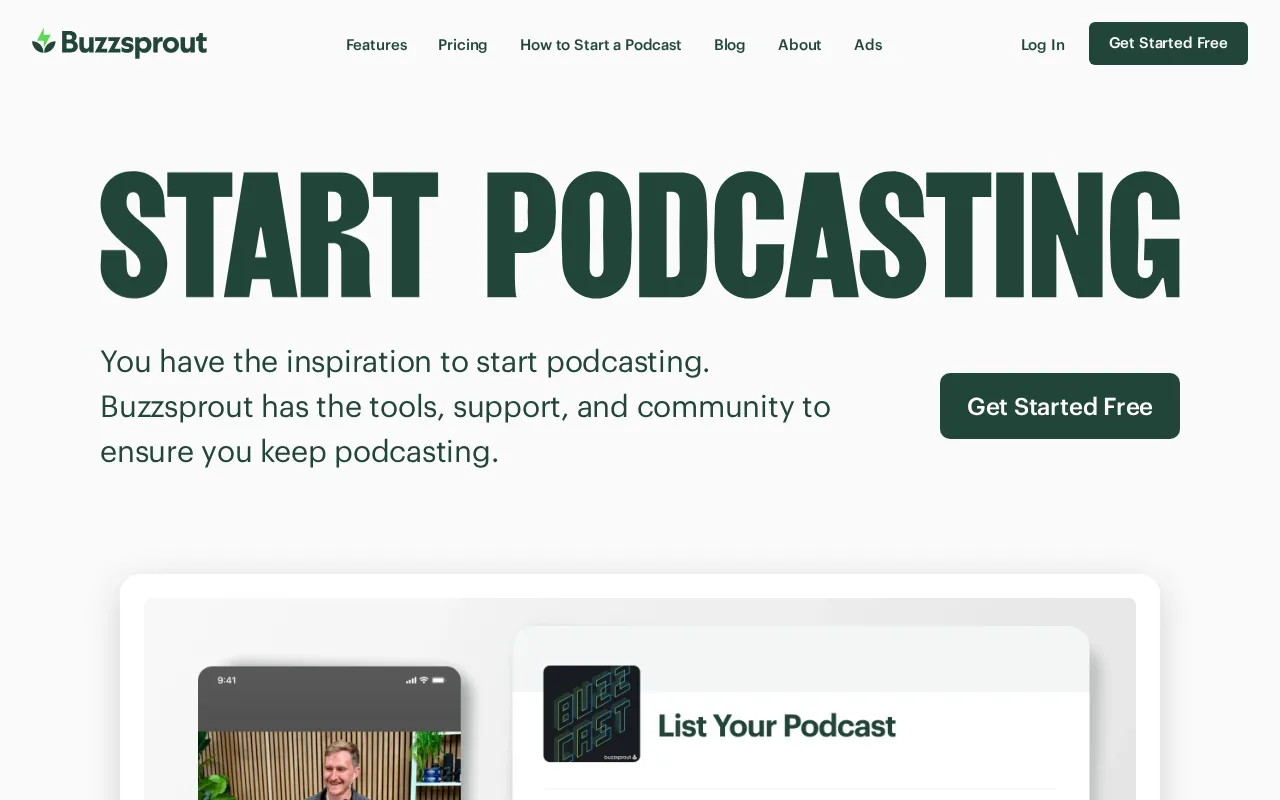
Task: Click the 9:41 time in the phone mockup
Action: 227,680
